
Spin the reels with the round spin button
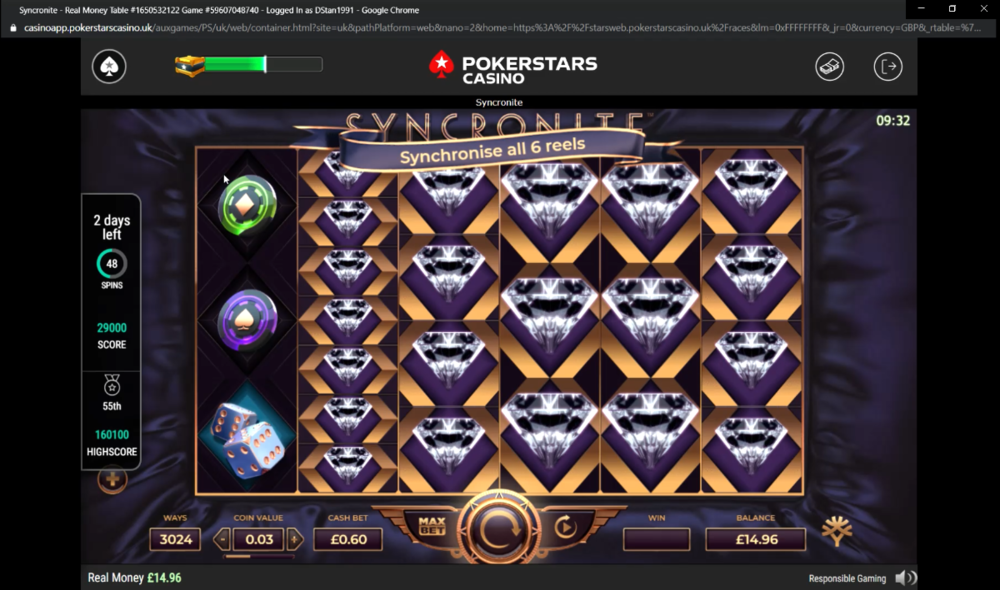[499, 529]
